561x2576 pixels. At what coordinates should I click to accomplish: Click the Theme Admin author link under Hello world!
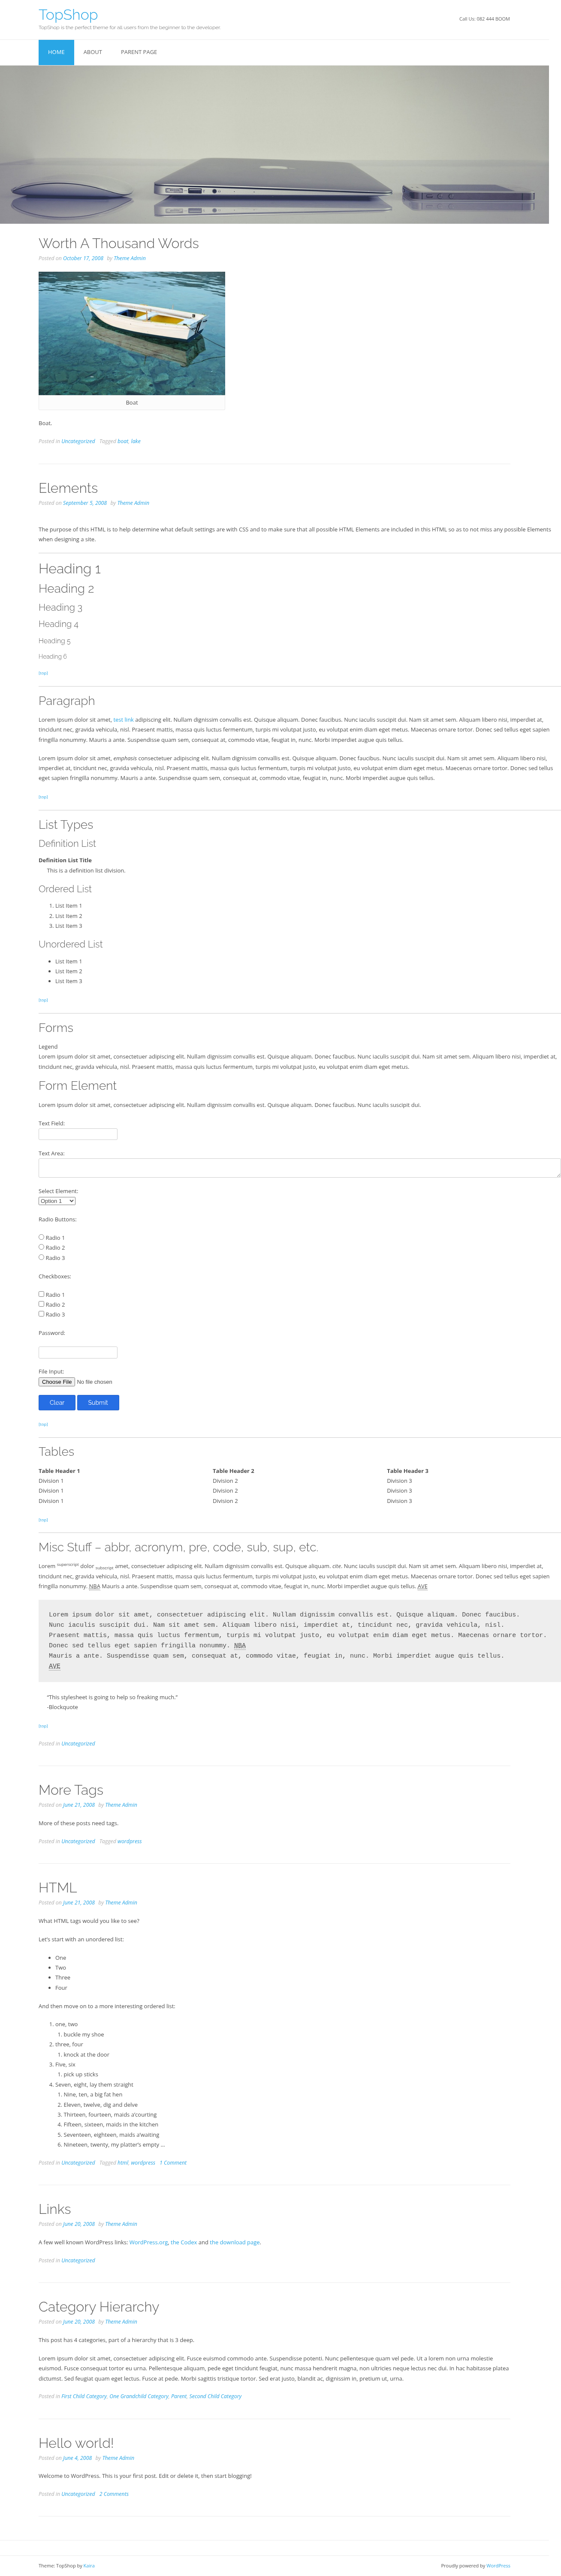pos(118,2458)
